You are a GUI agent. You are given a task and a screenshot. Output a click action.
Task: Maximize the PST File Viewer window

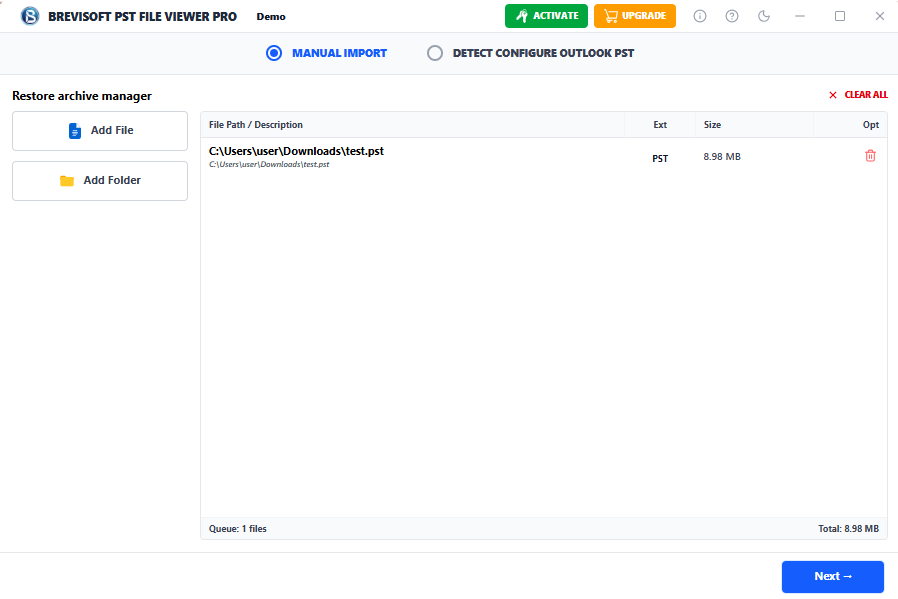pyautogui.click(x=840, y=16)
